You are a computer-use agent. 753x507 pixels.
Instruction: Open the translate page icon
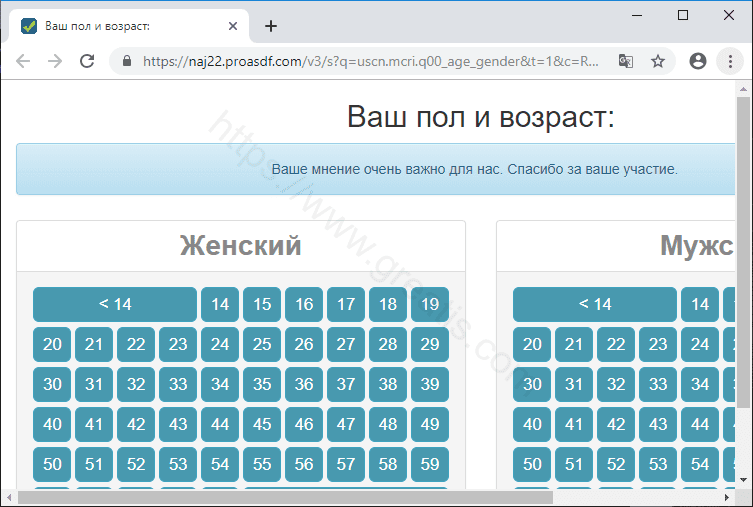pyautogui.click(x=625, y=61)
